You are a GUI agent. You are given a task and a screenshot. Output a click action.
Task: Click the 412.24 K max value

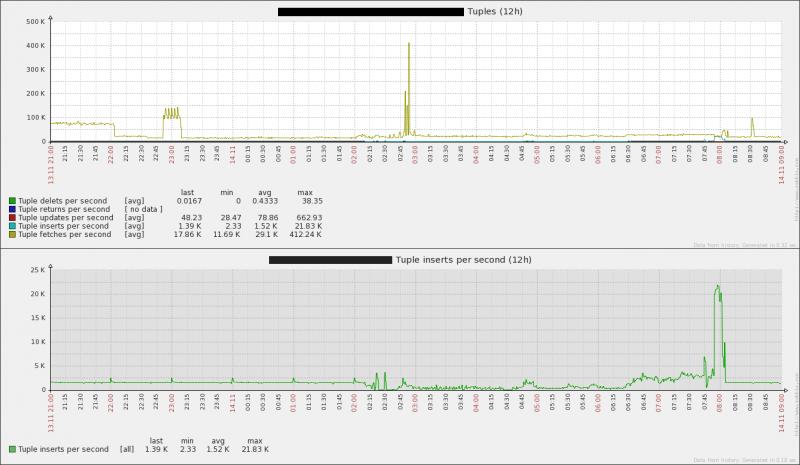pyautogui.click(x=306, y=234)
